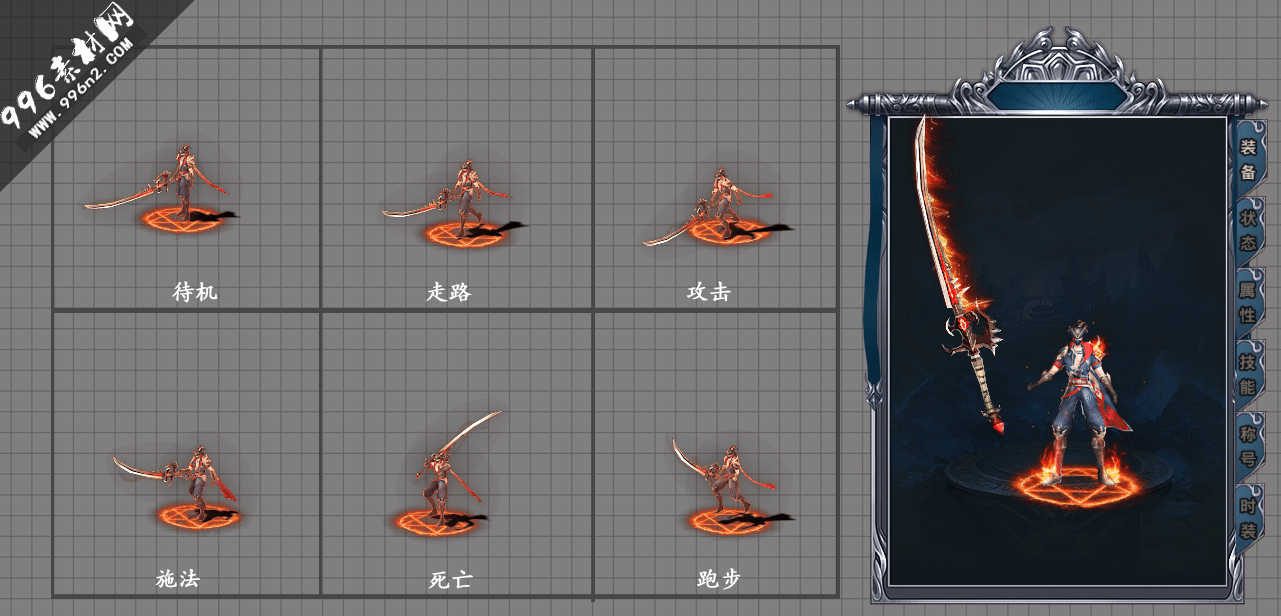Select the 攻击 attack animation sprite
Image resolution: width=1281 pixels, height=616 pixels.
point(718,208)
